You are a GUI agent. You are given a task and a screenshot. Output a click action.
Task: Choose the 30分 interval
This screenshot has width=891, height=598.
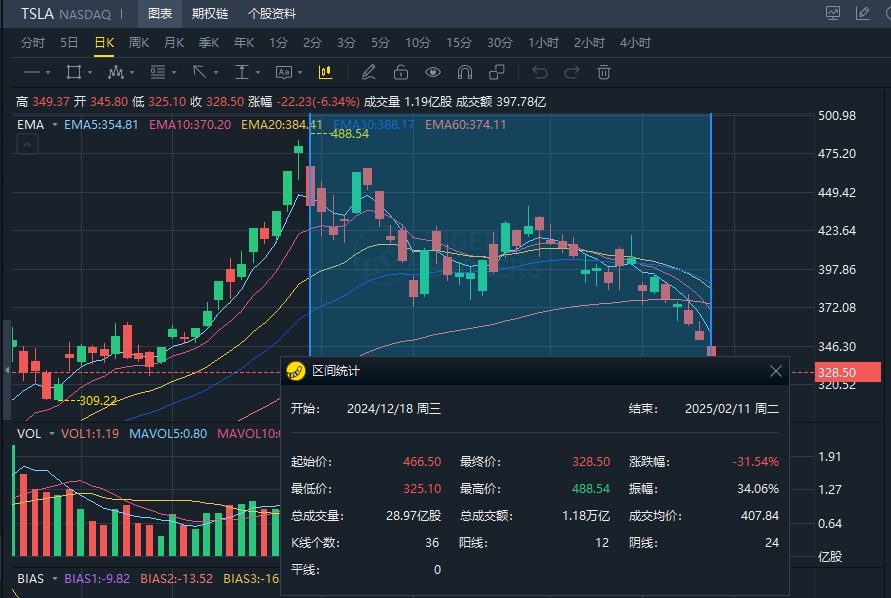pyautogui.click(x=499, y=43)
